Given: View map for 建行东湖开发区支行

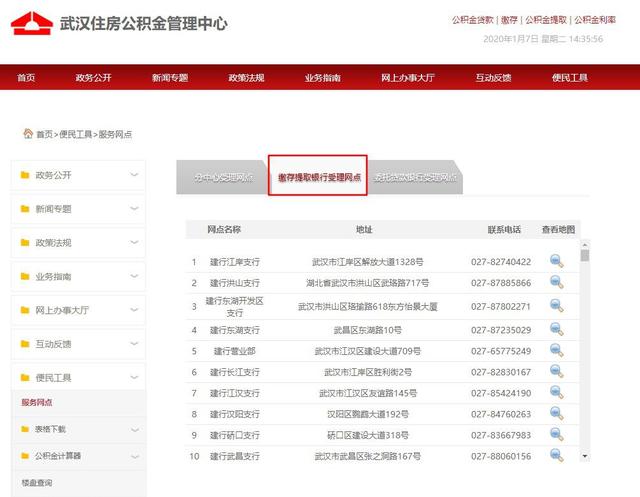Looking at the screenshot, I should [x=557, y=306].
